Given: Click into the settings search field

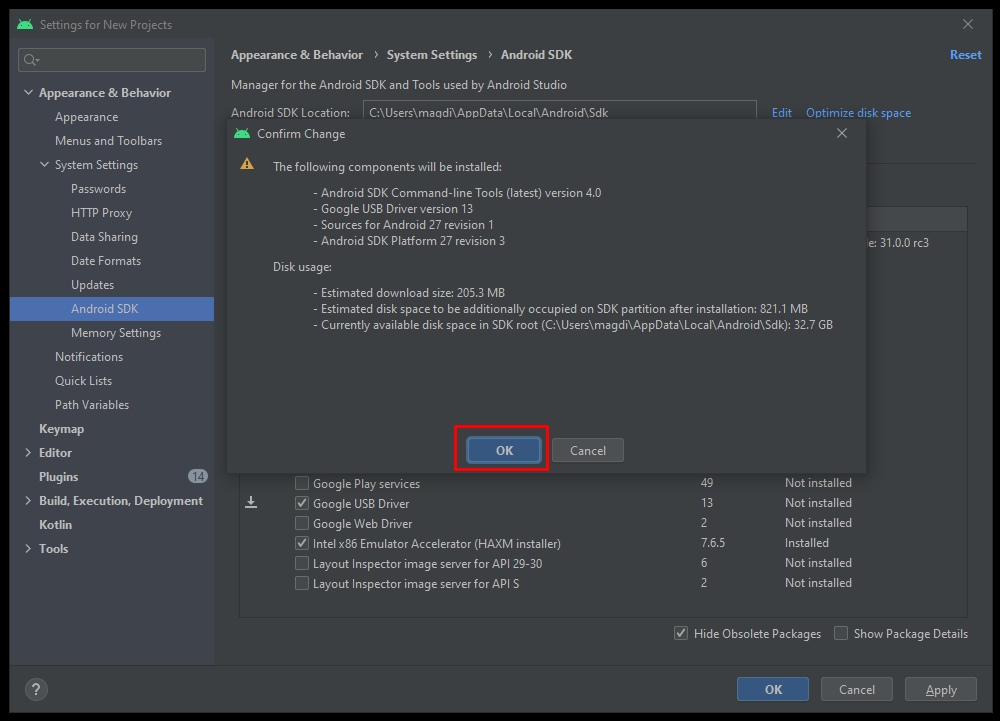Looking at the screenshot, I should coord(112,60).
